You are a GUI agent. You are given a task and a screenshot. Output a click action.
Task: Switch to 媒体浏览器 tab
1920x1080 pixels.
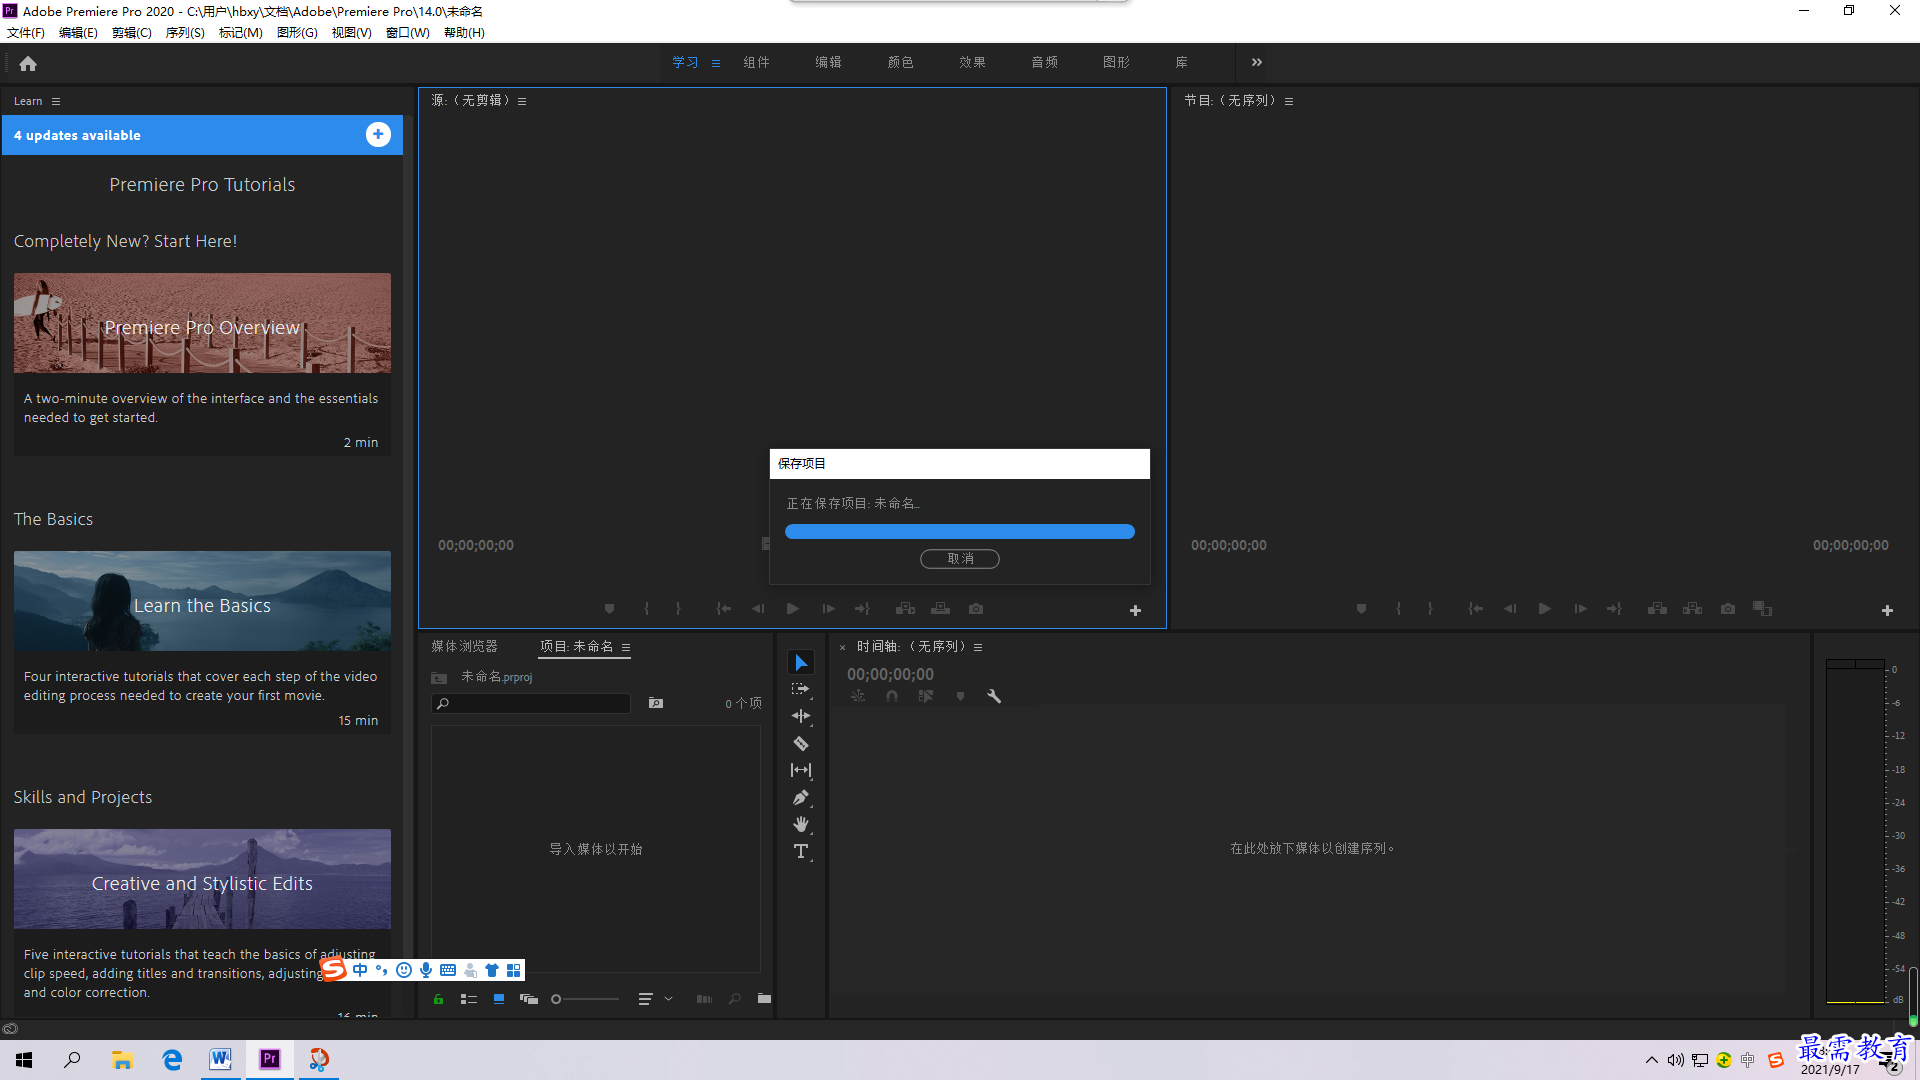pyautogui.click(x=464, y=646)
